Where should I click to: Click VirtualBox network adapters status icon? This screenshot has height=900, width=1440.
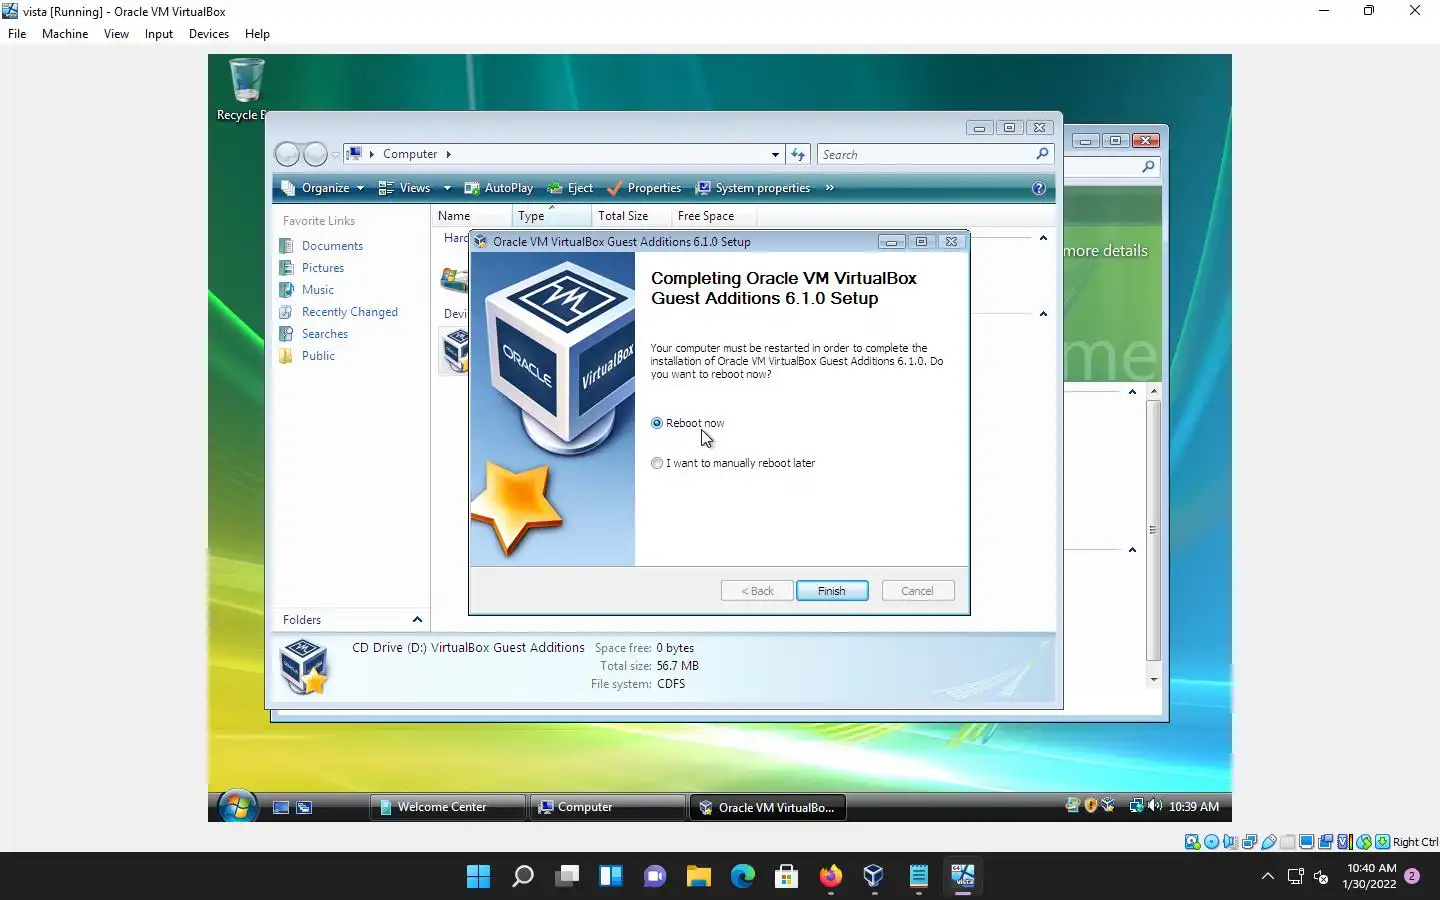[1249, 842]
